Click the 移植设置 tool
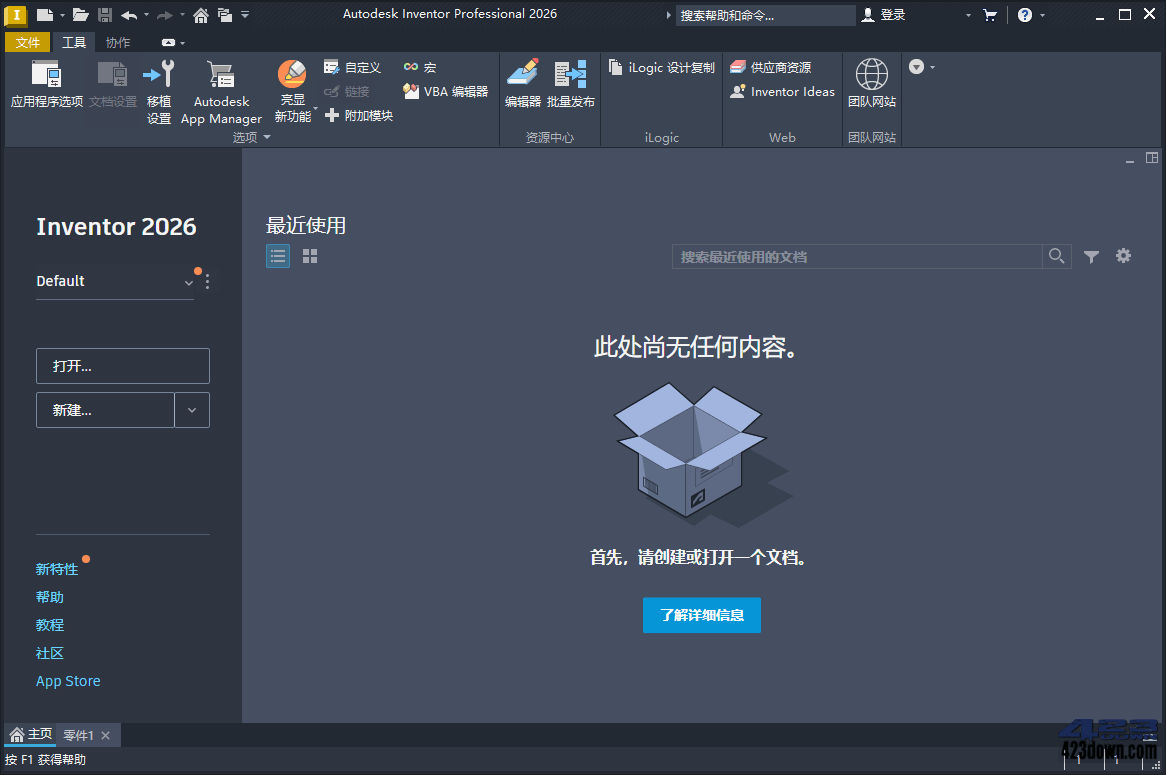1166x775 pixels. pyautogui.click(x=159, y=90)
